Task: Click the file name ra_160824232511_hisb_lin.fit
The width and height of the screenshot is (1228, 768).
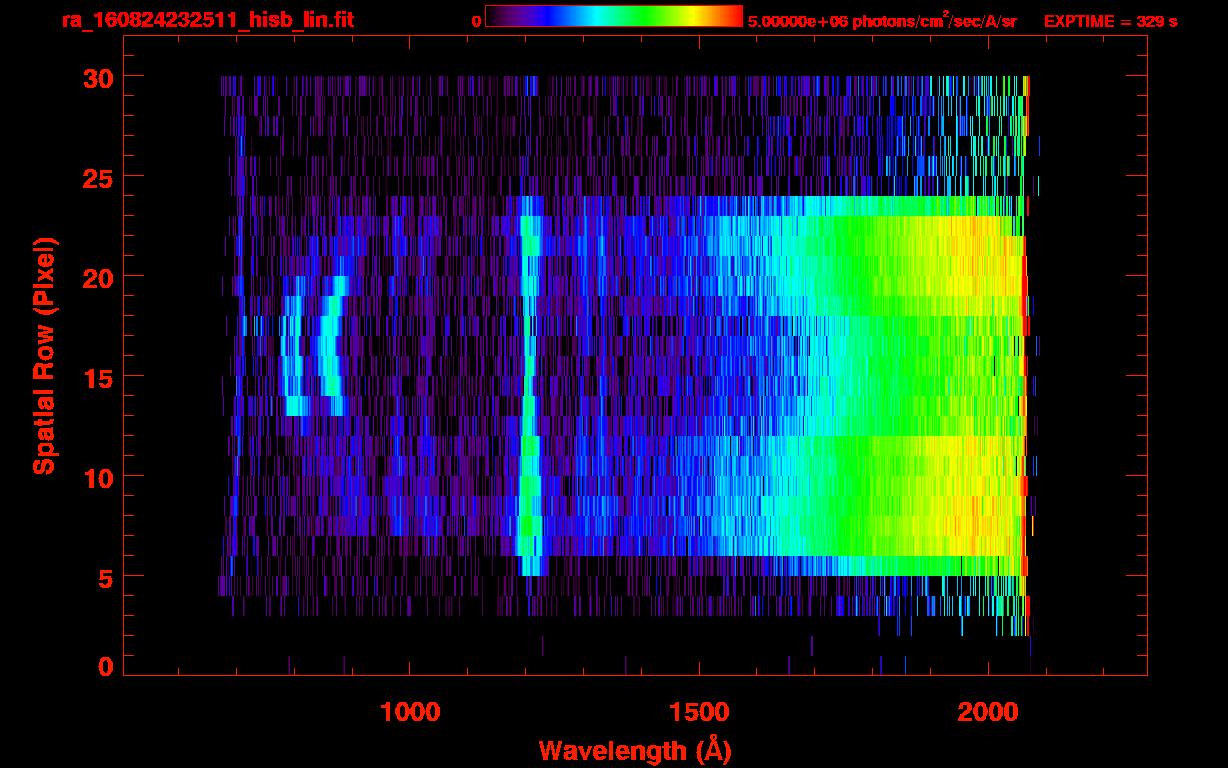Action: (207, 20)
